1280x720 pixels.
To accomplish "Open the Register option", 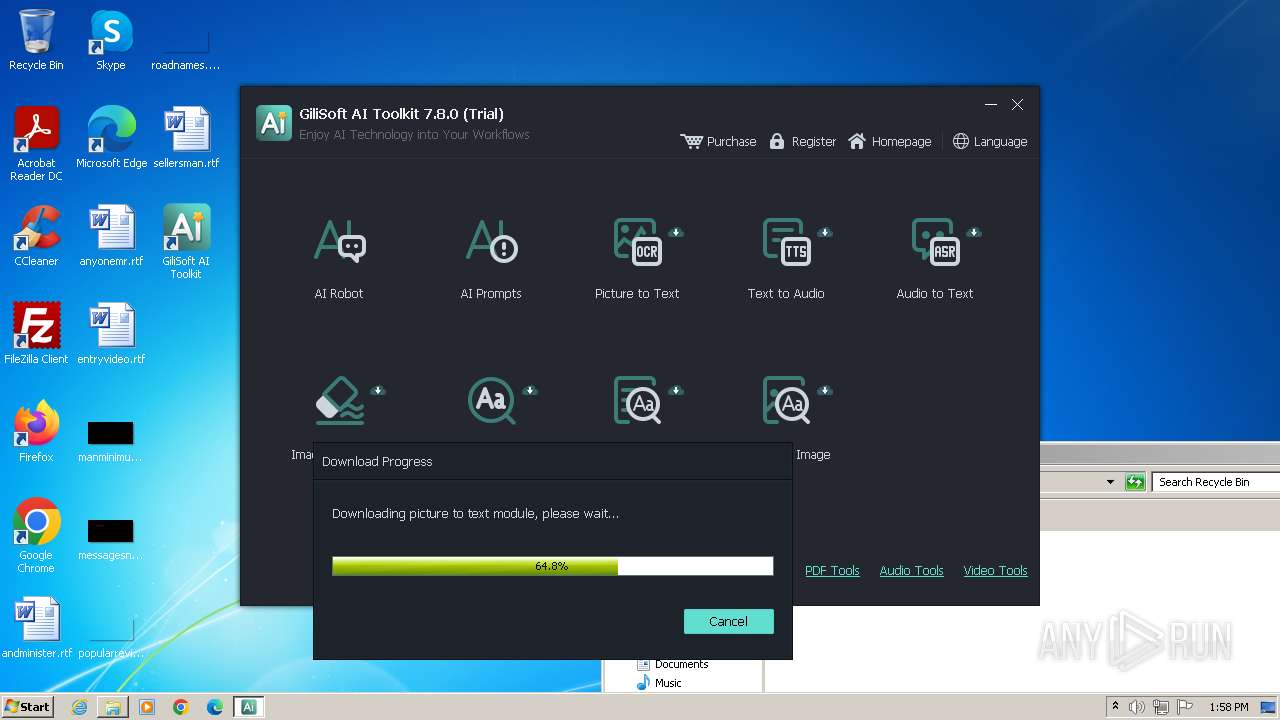I will [802, 141].
